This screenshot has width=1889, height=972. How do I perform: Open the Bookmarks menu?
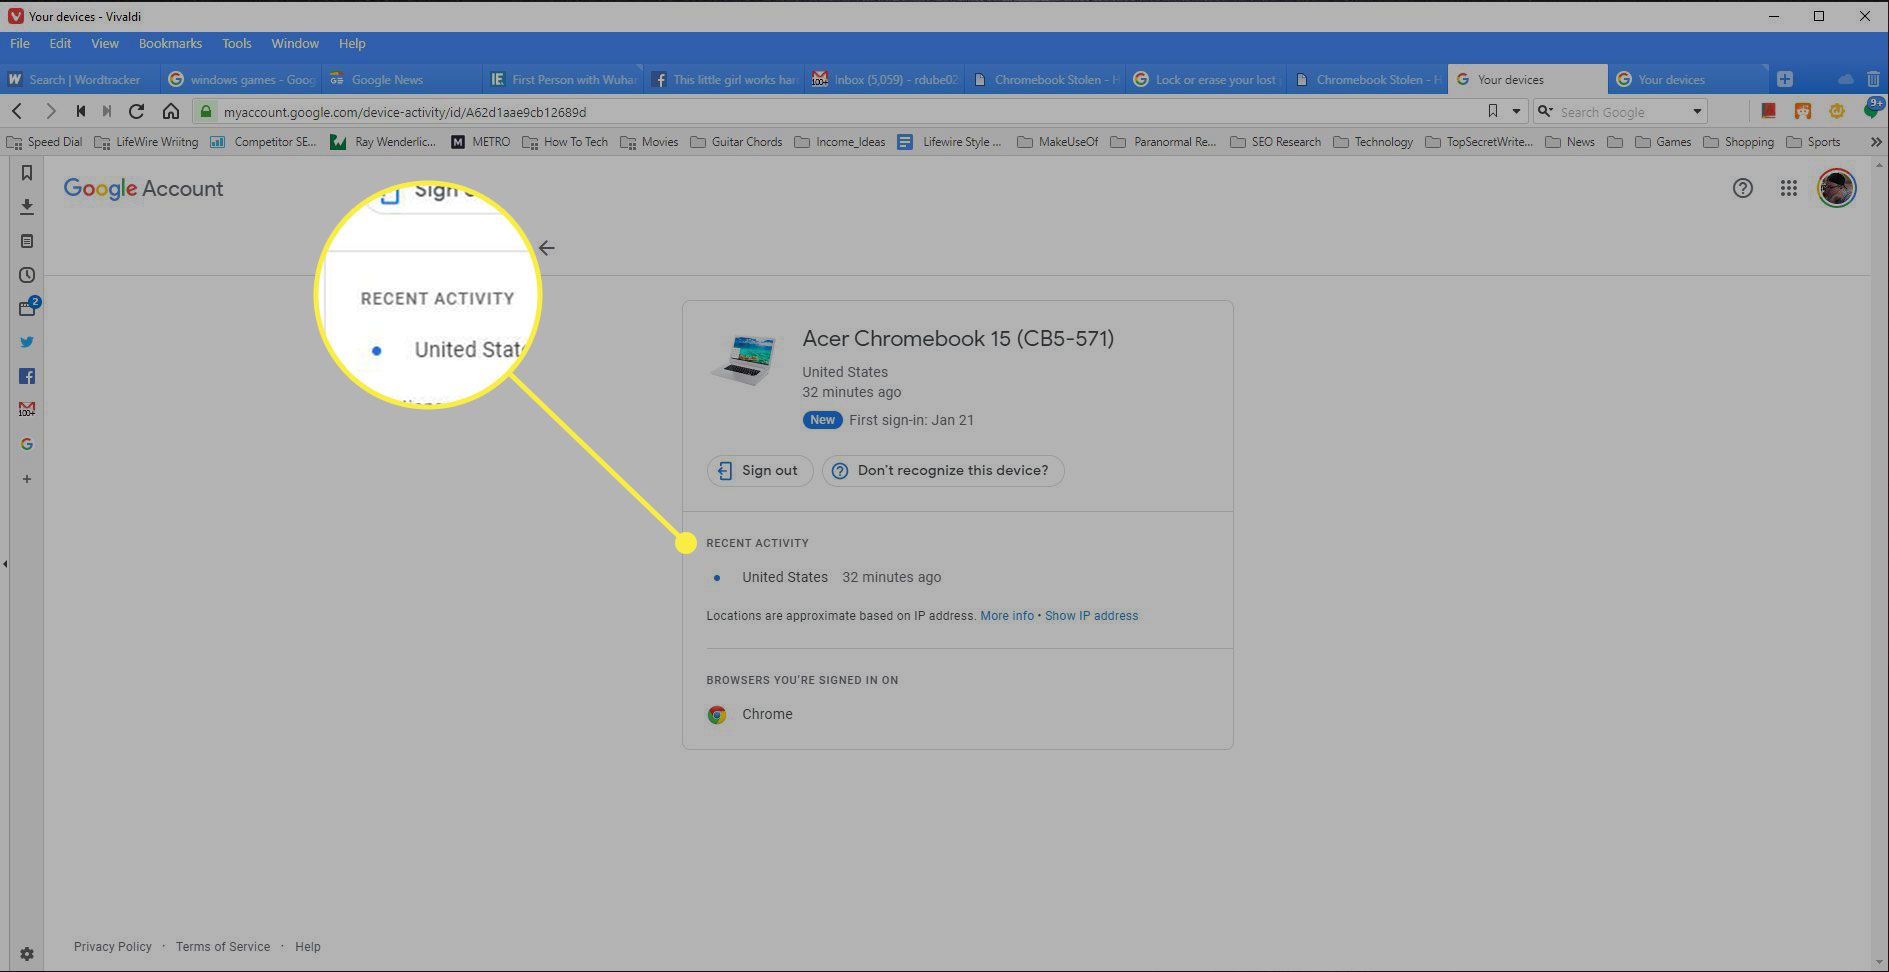(x=170, y=44)
